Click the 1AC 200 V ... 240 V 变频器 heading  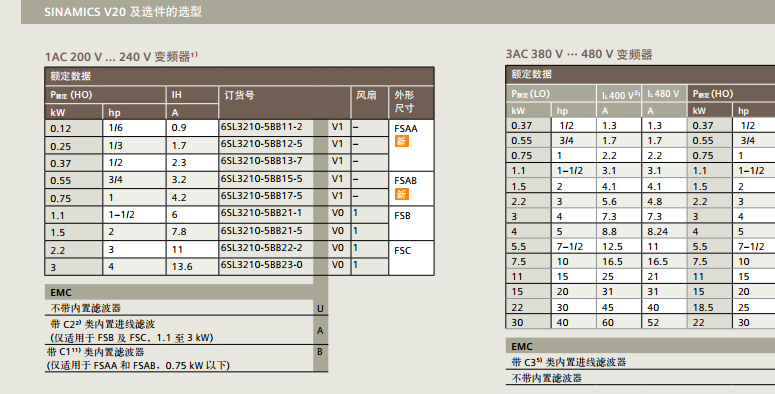click(121, 57)
